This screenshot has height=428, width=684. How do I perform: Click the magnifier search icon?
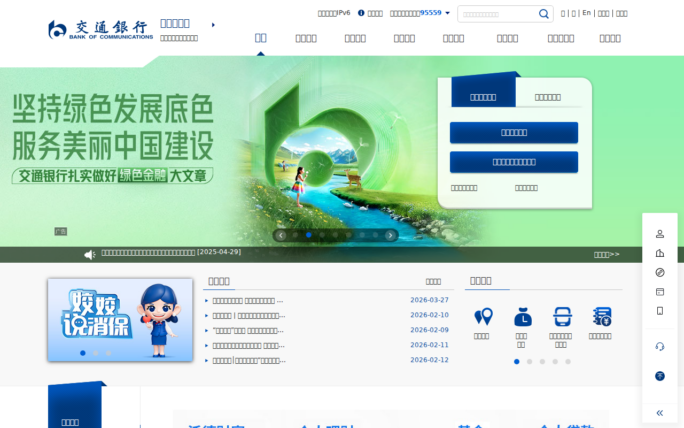click(544, 14)
